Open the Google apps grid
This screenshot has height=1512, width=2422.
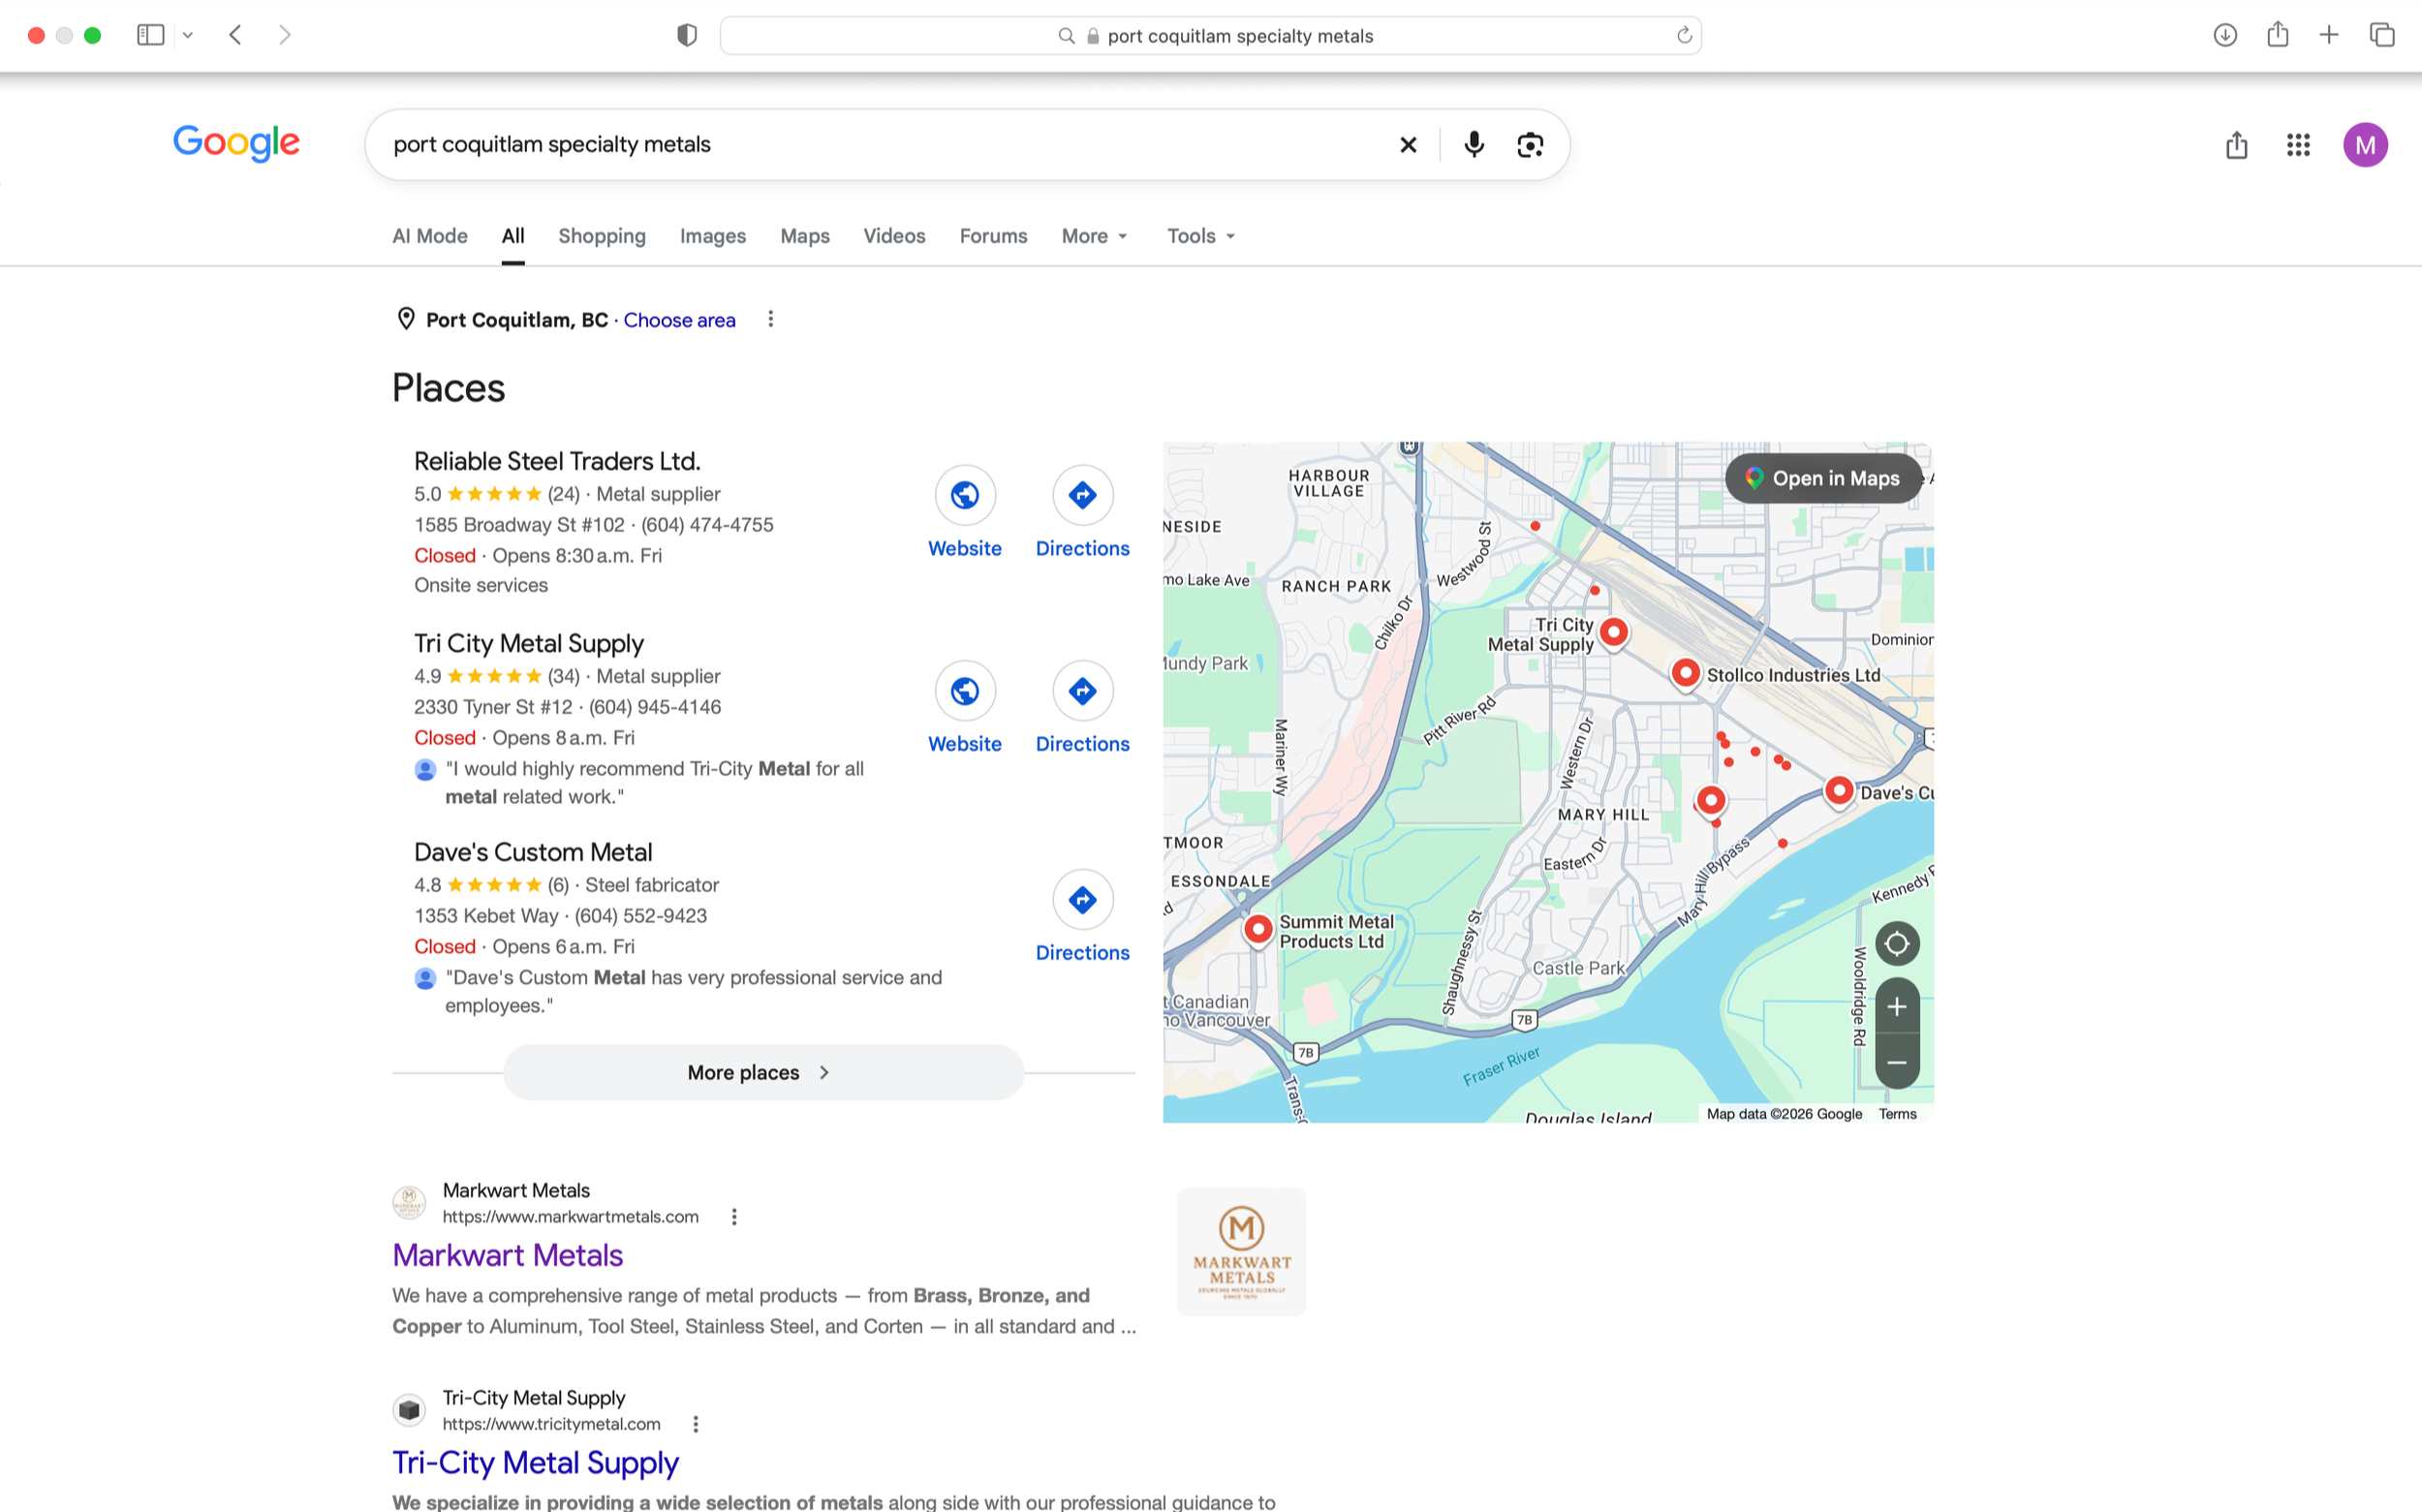[x=2298, y=145]
